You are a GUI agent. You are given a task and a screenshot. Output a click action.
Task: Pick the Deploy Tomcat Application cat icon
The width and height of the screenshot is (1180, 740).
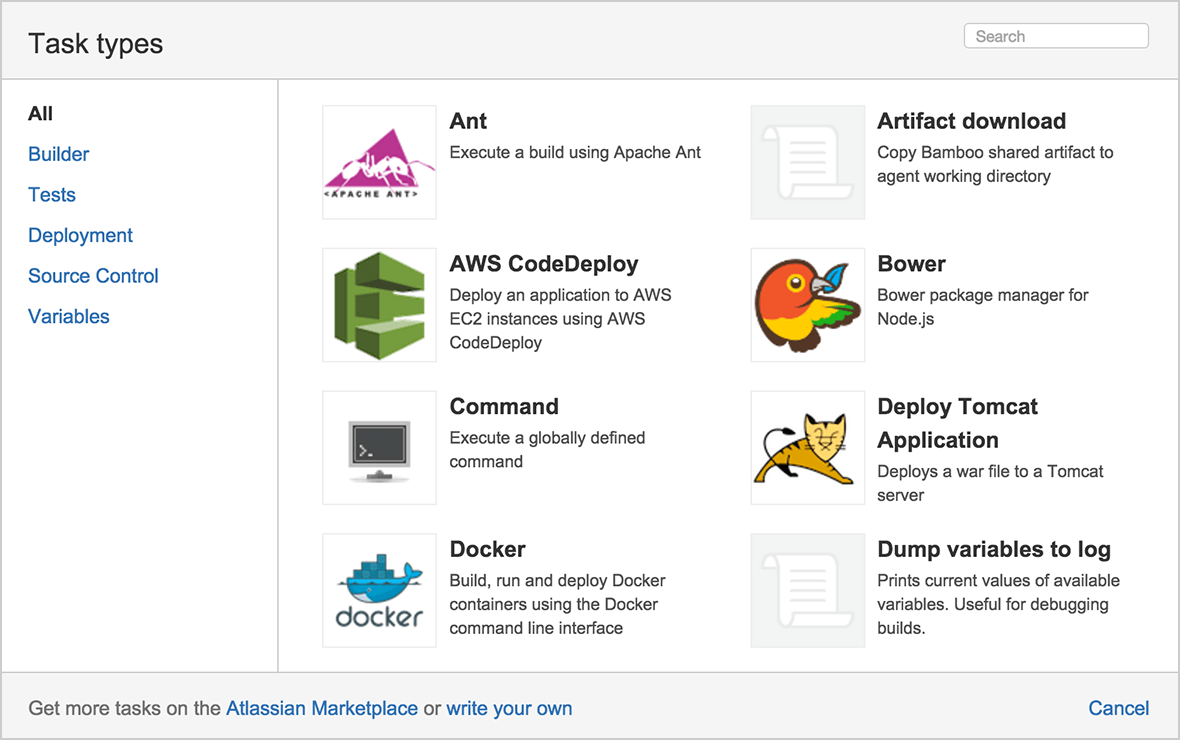point(807,448)
